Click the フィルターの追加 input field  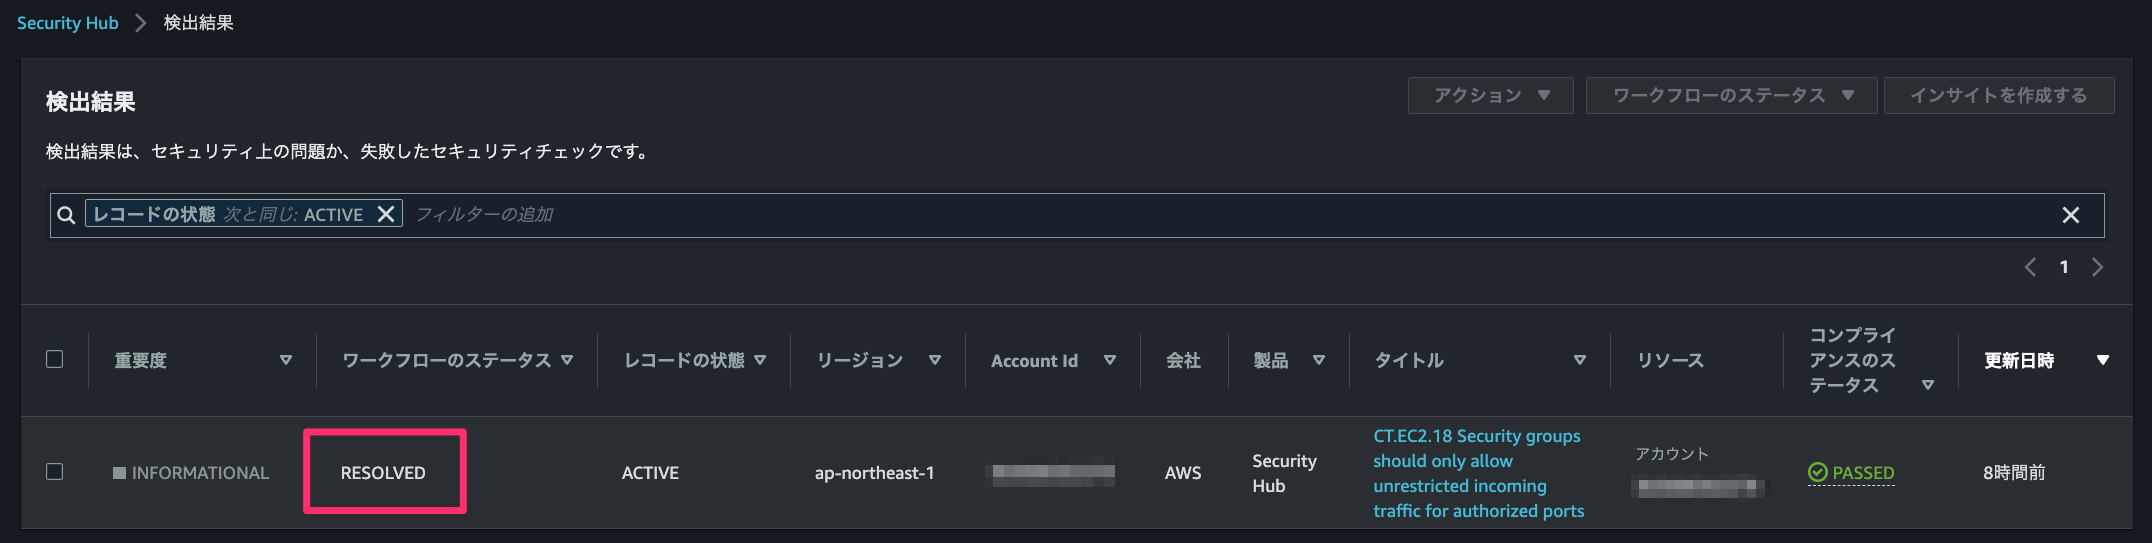tap(1230, 215)
